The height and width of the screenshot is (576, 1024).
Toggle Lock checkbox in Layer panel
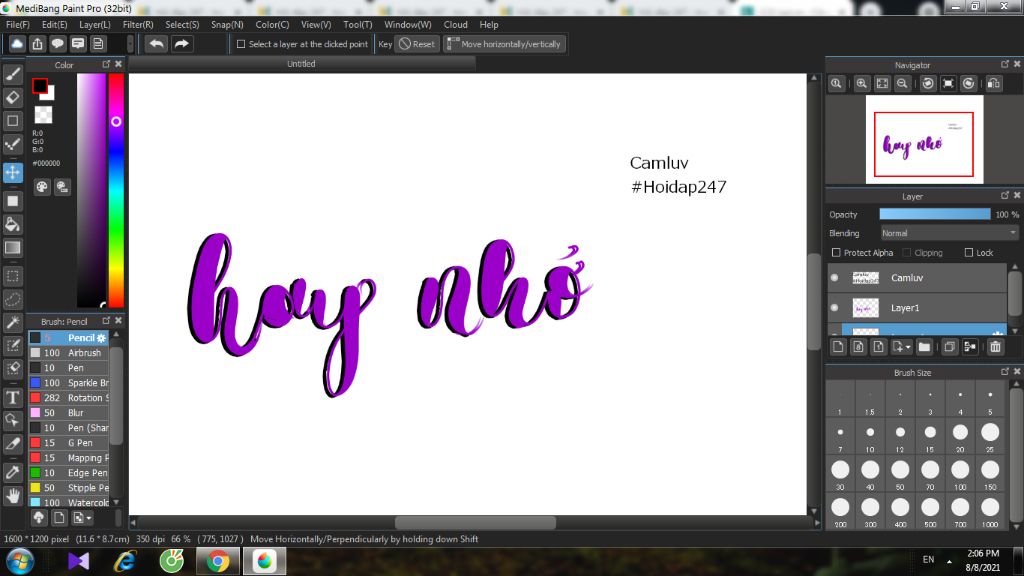pos(969,253)
